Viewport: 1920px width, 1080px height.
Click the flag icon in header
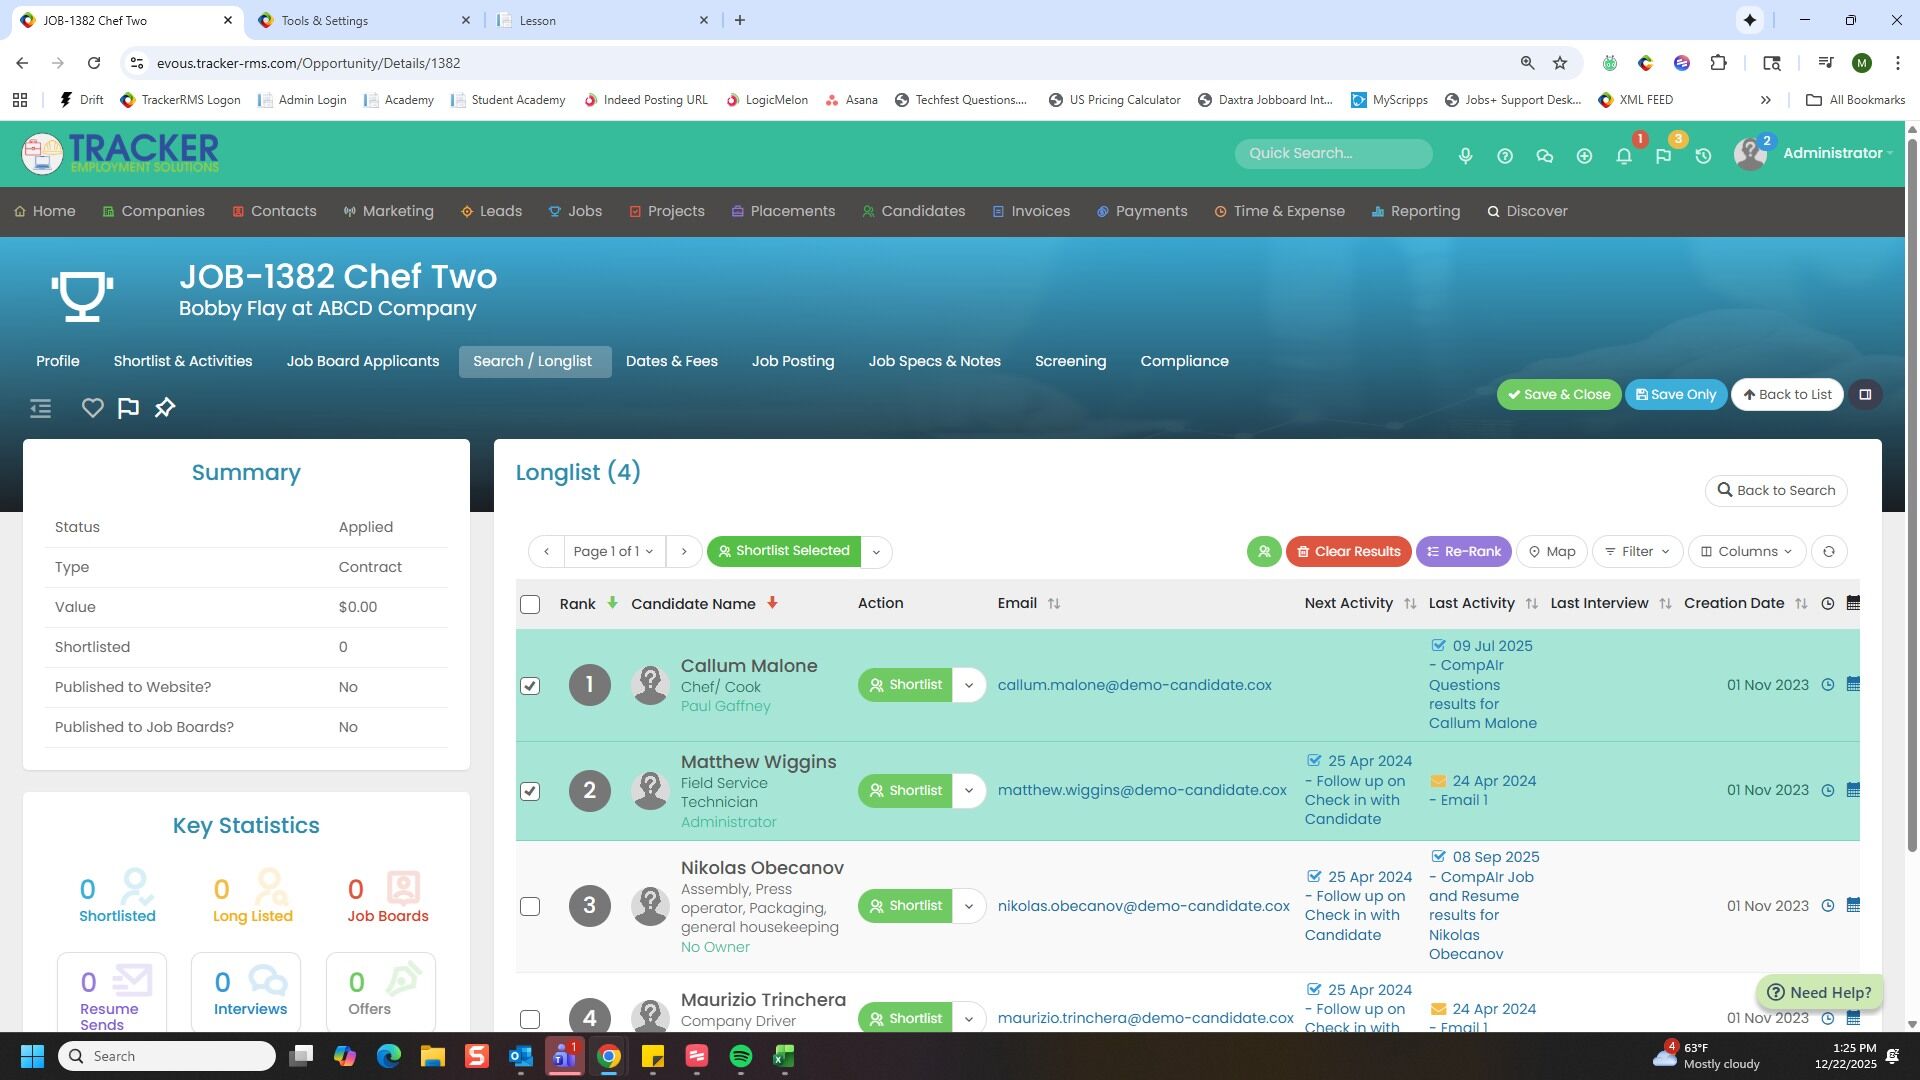(x=1663, y=156)
